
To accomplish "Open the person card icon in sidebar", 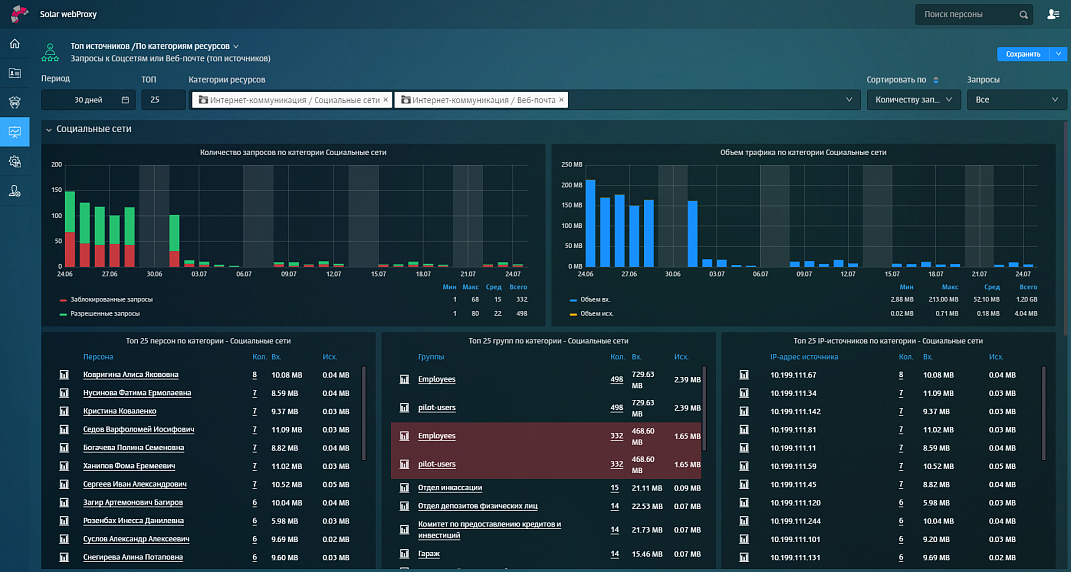I will [x=14, y=73].
